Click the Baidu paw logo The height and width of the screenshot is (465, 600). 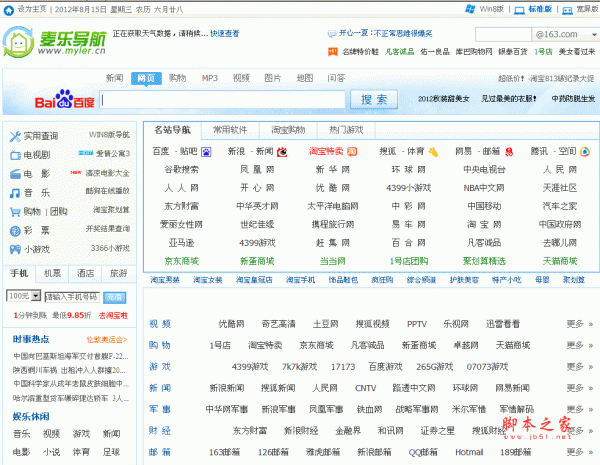coord(65,99)
